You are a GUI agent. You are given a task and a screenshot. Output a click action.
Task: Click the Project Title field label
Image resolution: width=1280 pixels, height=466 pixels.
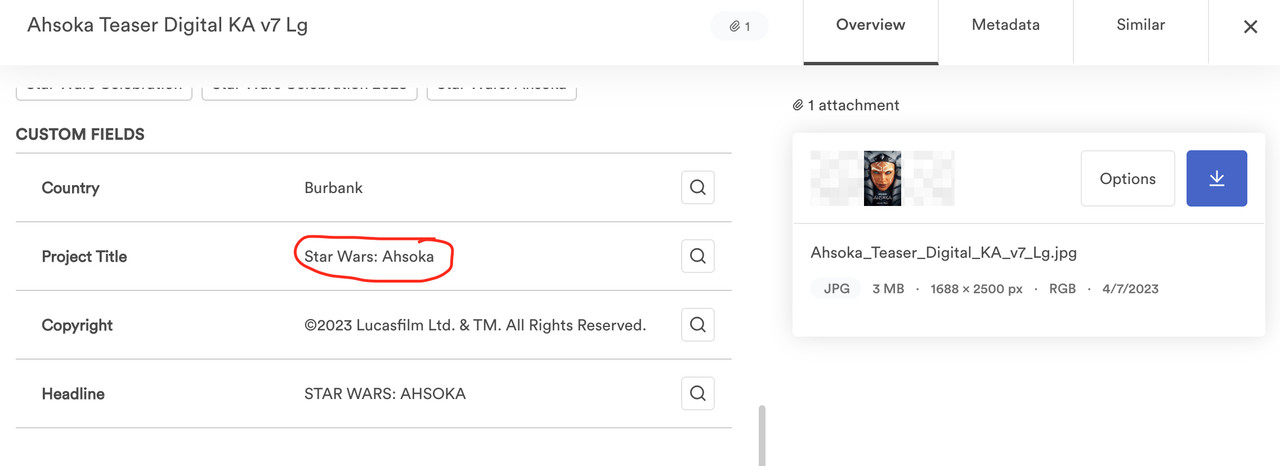pos(84,257)
